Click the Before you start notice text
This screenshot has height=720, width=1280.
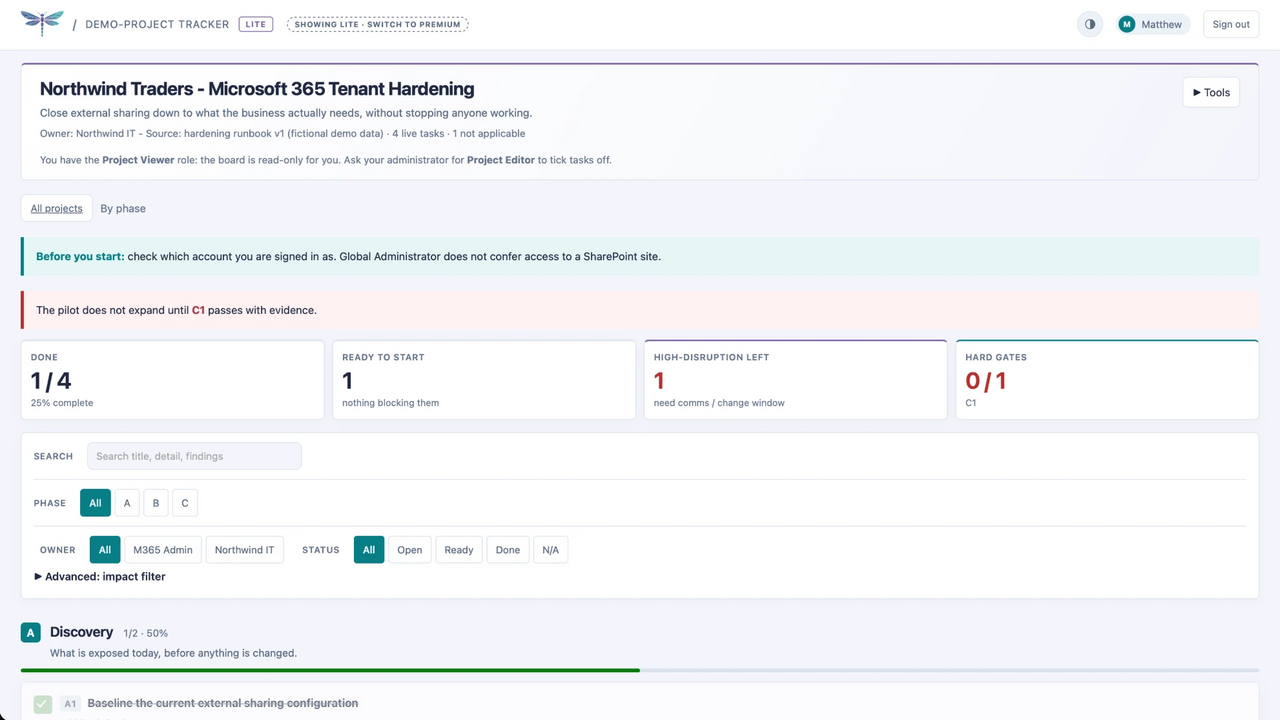[348, 256]
